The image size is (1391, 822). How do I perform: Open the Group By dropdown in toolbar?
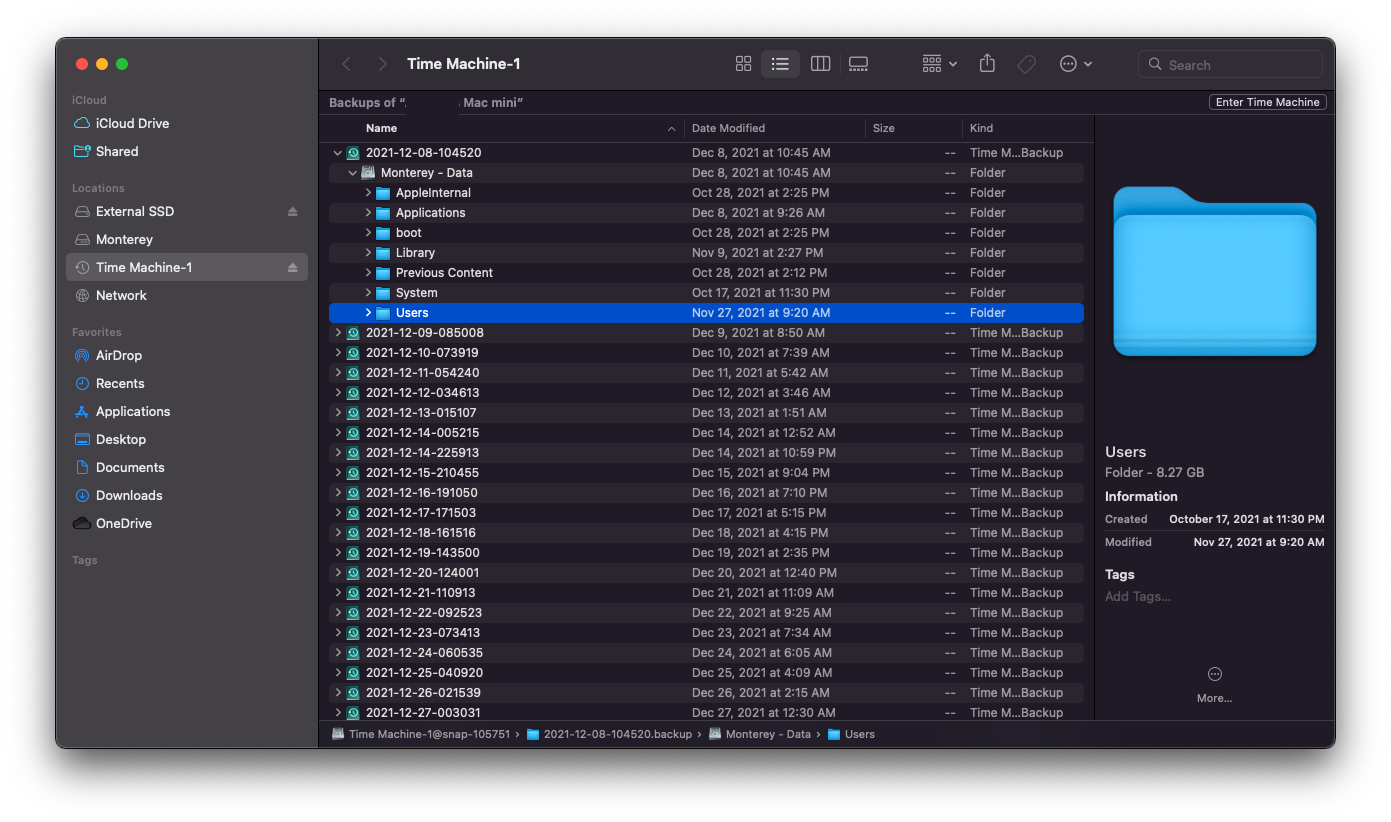[x=939, y=64]
